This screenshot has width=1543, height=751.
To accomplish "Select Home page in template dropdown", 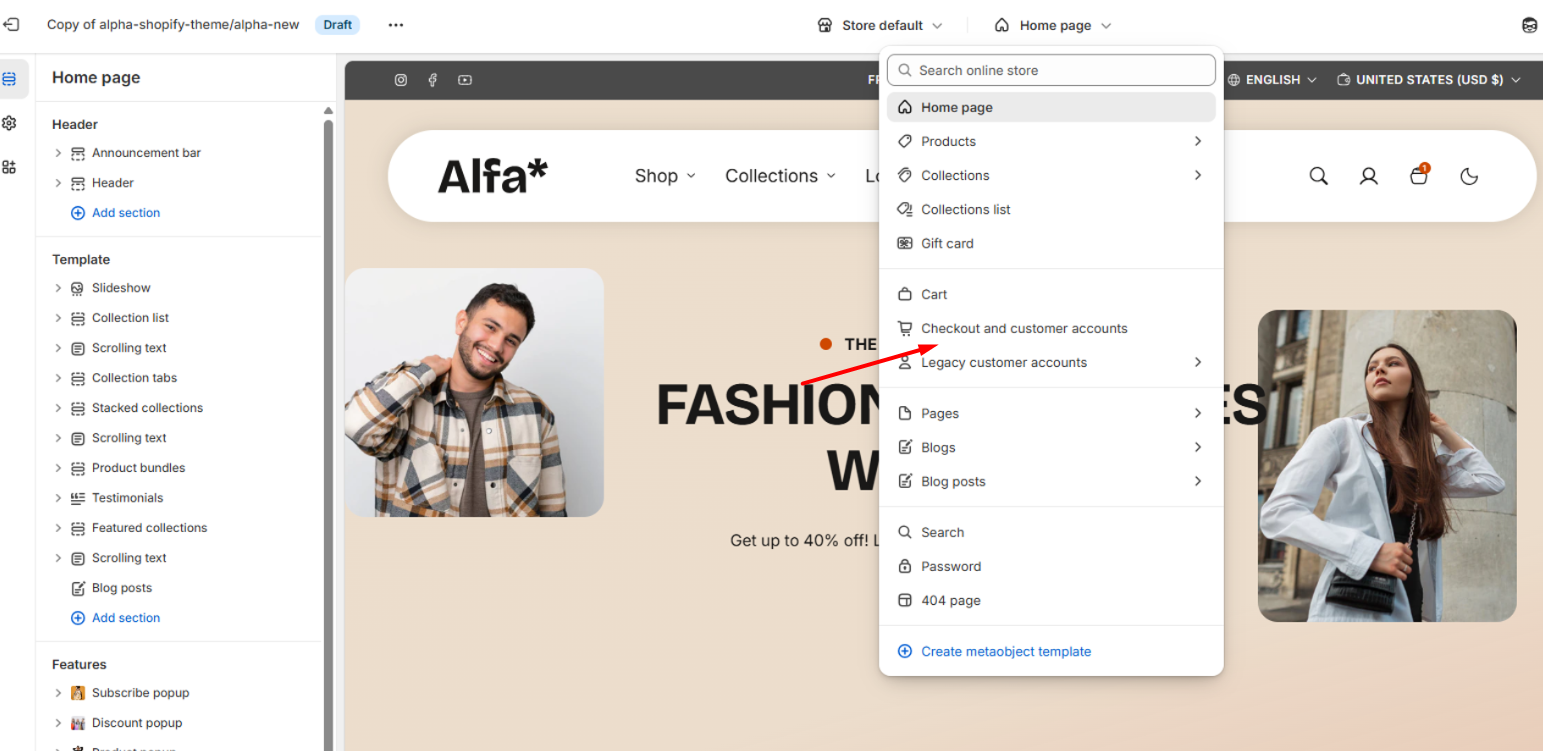I will [1051, 107].
